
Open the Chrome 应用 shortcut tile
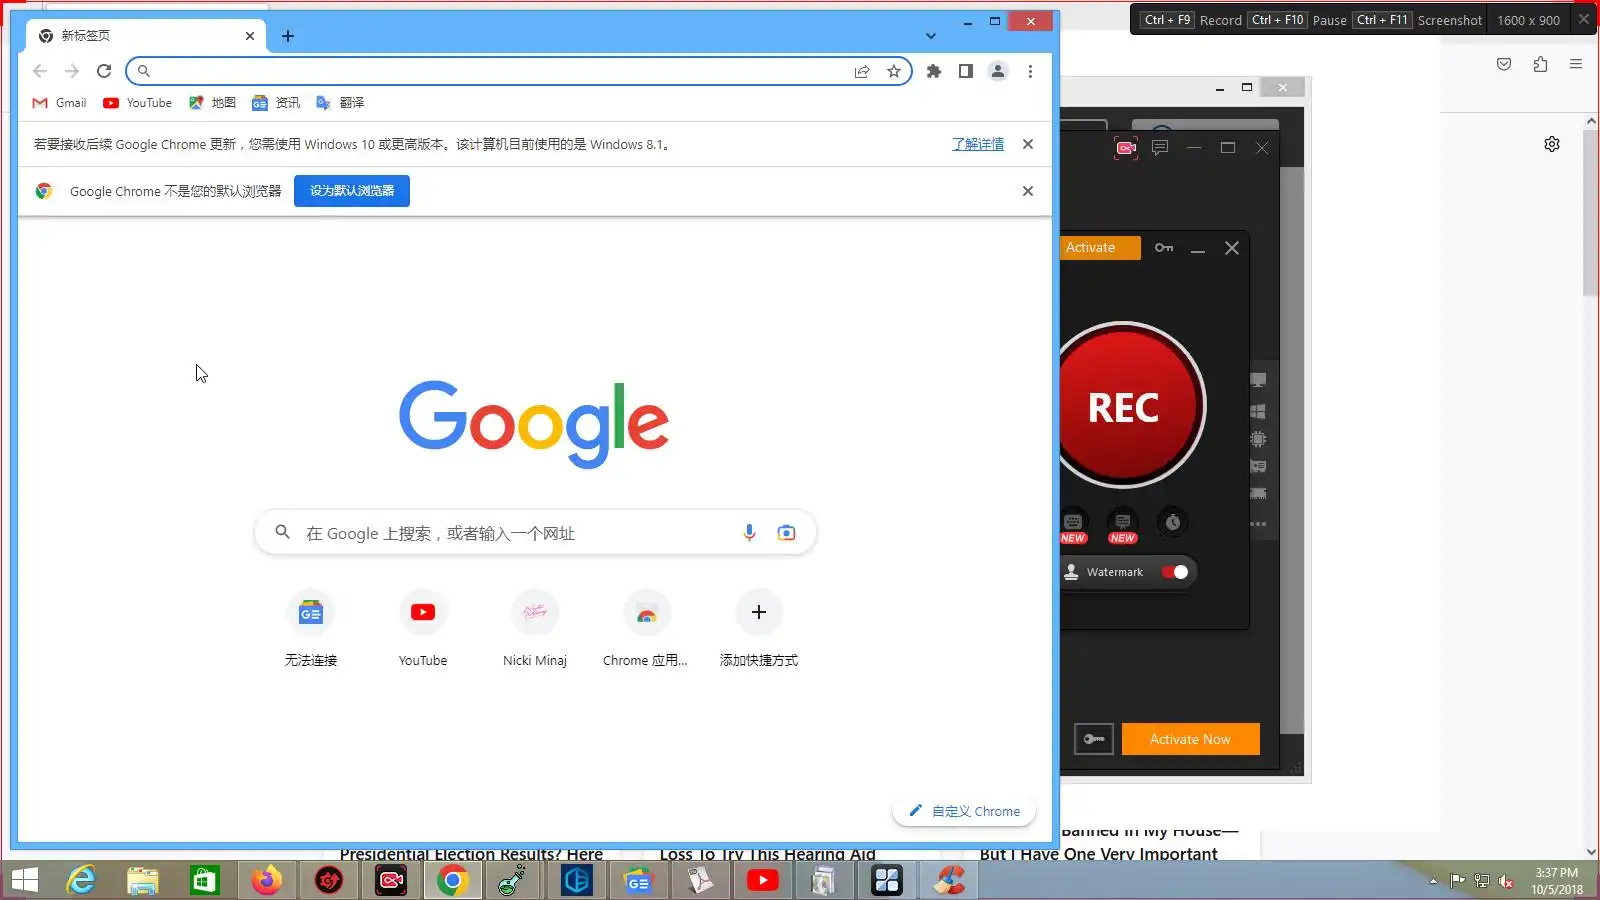pyautogui.click(x=646, y=628)
